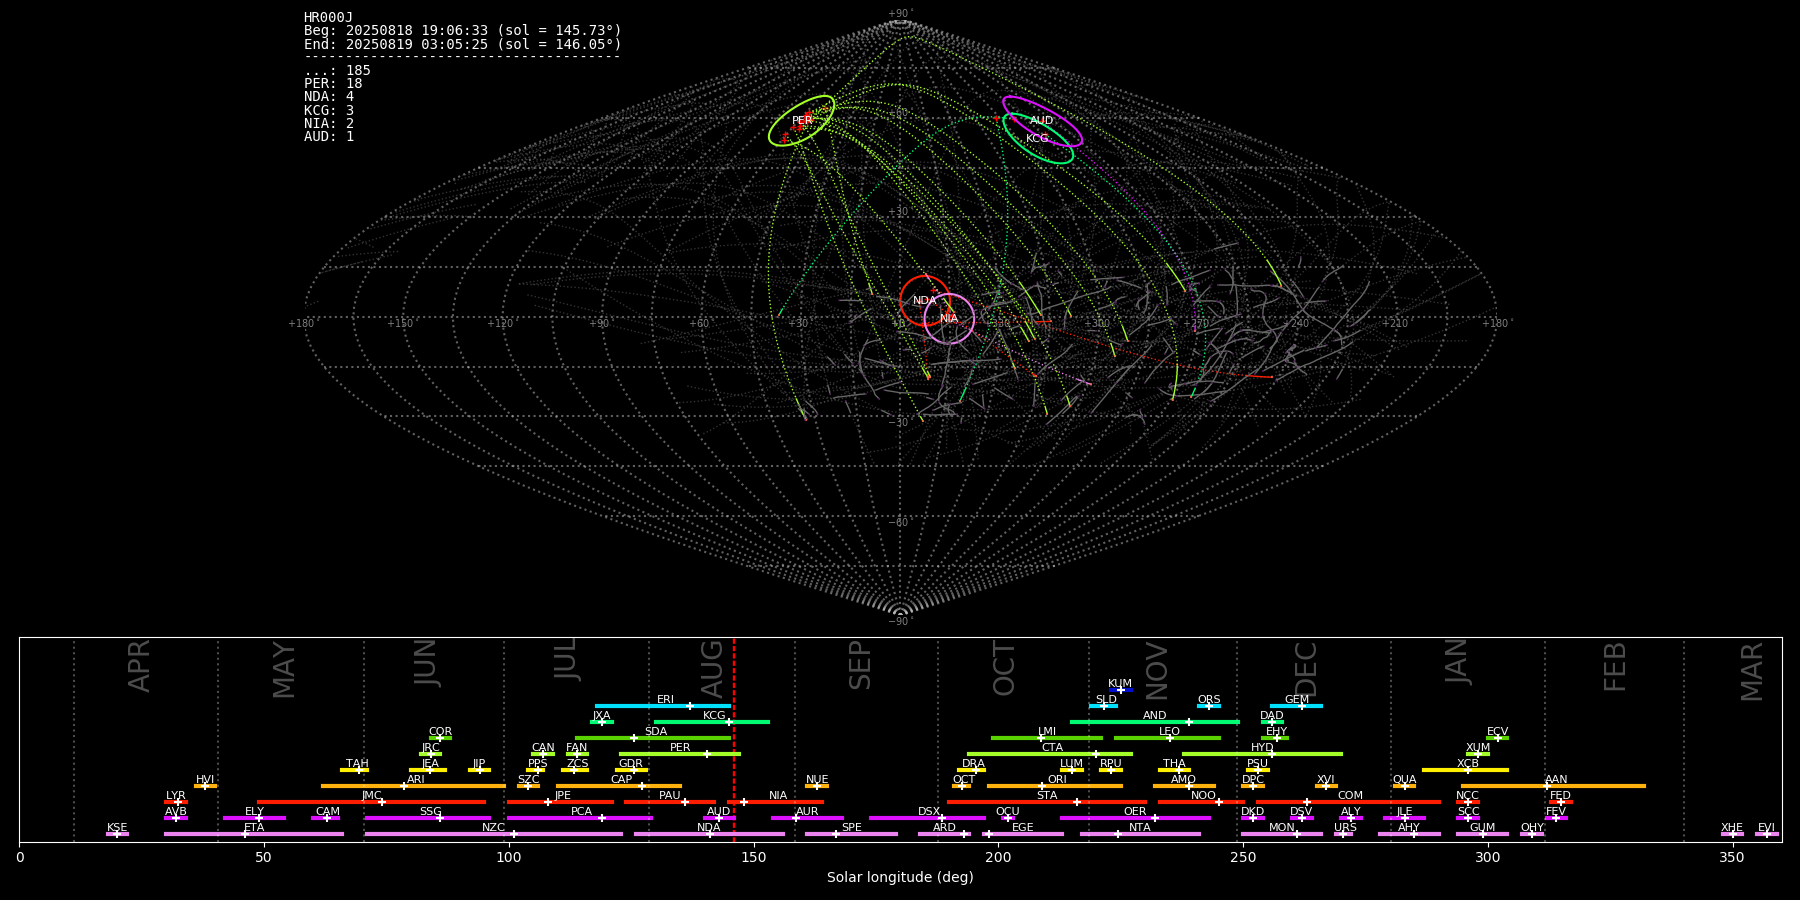1800x900 pixels.
Task: Click the '...: 185' sporadic count entry
Action: click(x=337, y=71)
